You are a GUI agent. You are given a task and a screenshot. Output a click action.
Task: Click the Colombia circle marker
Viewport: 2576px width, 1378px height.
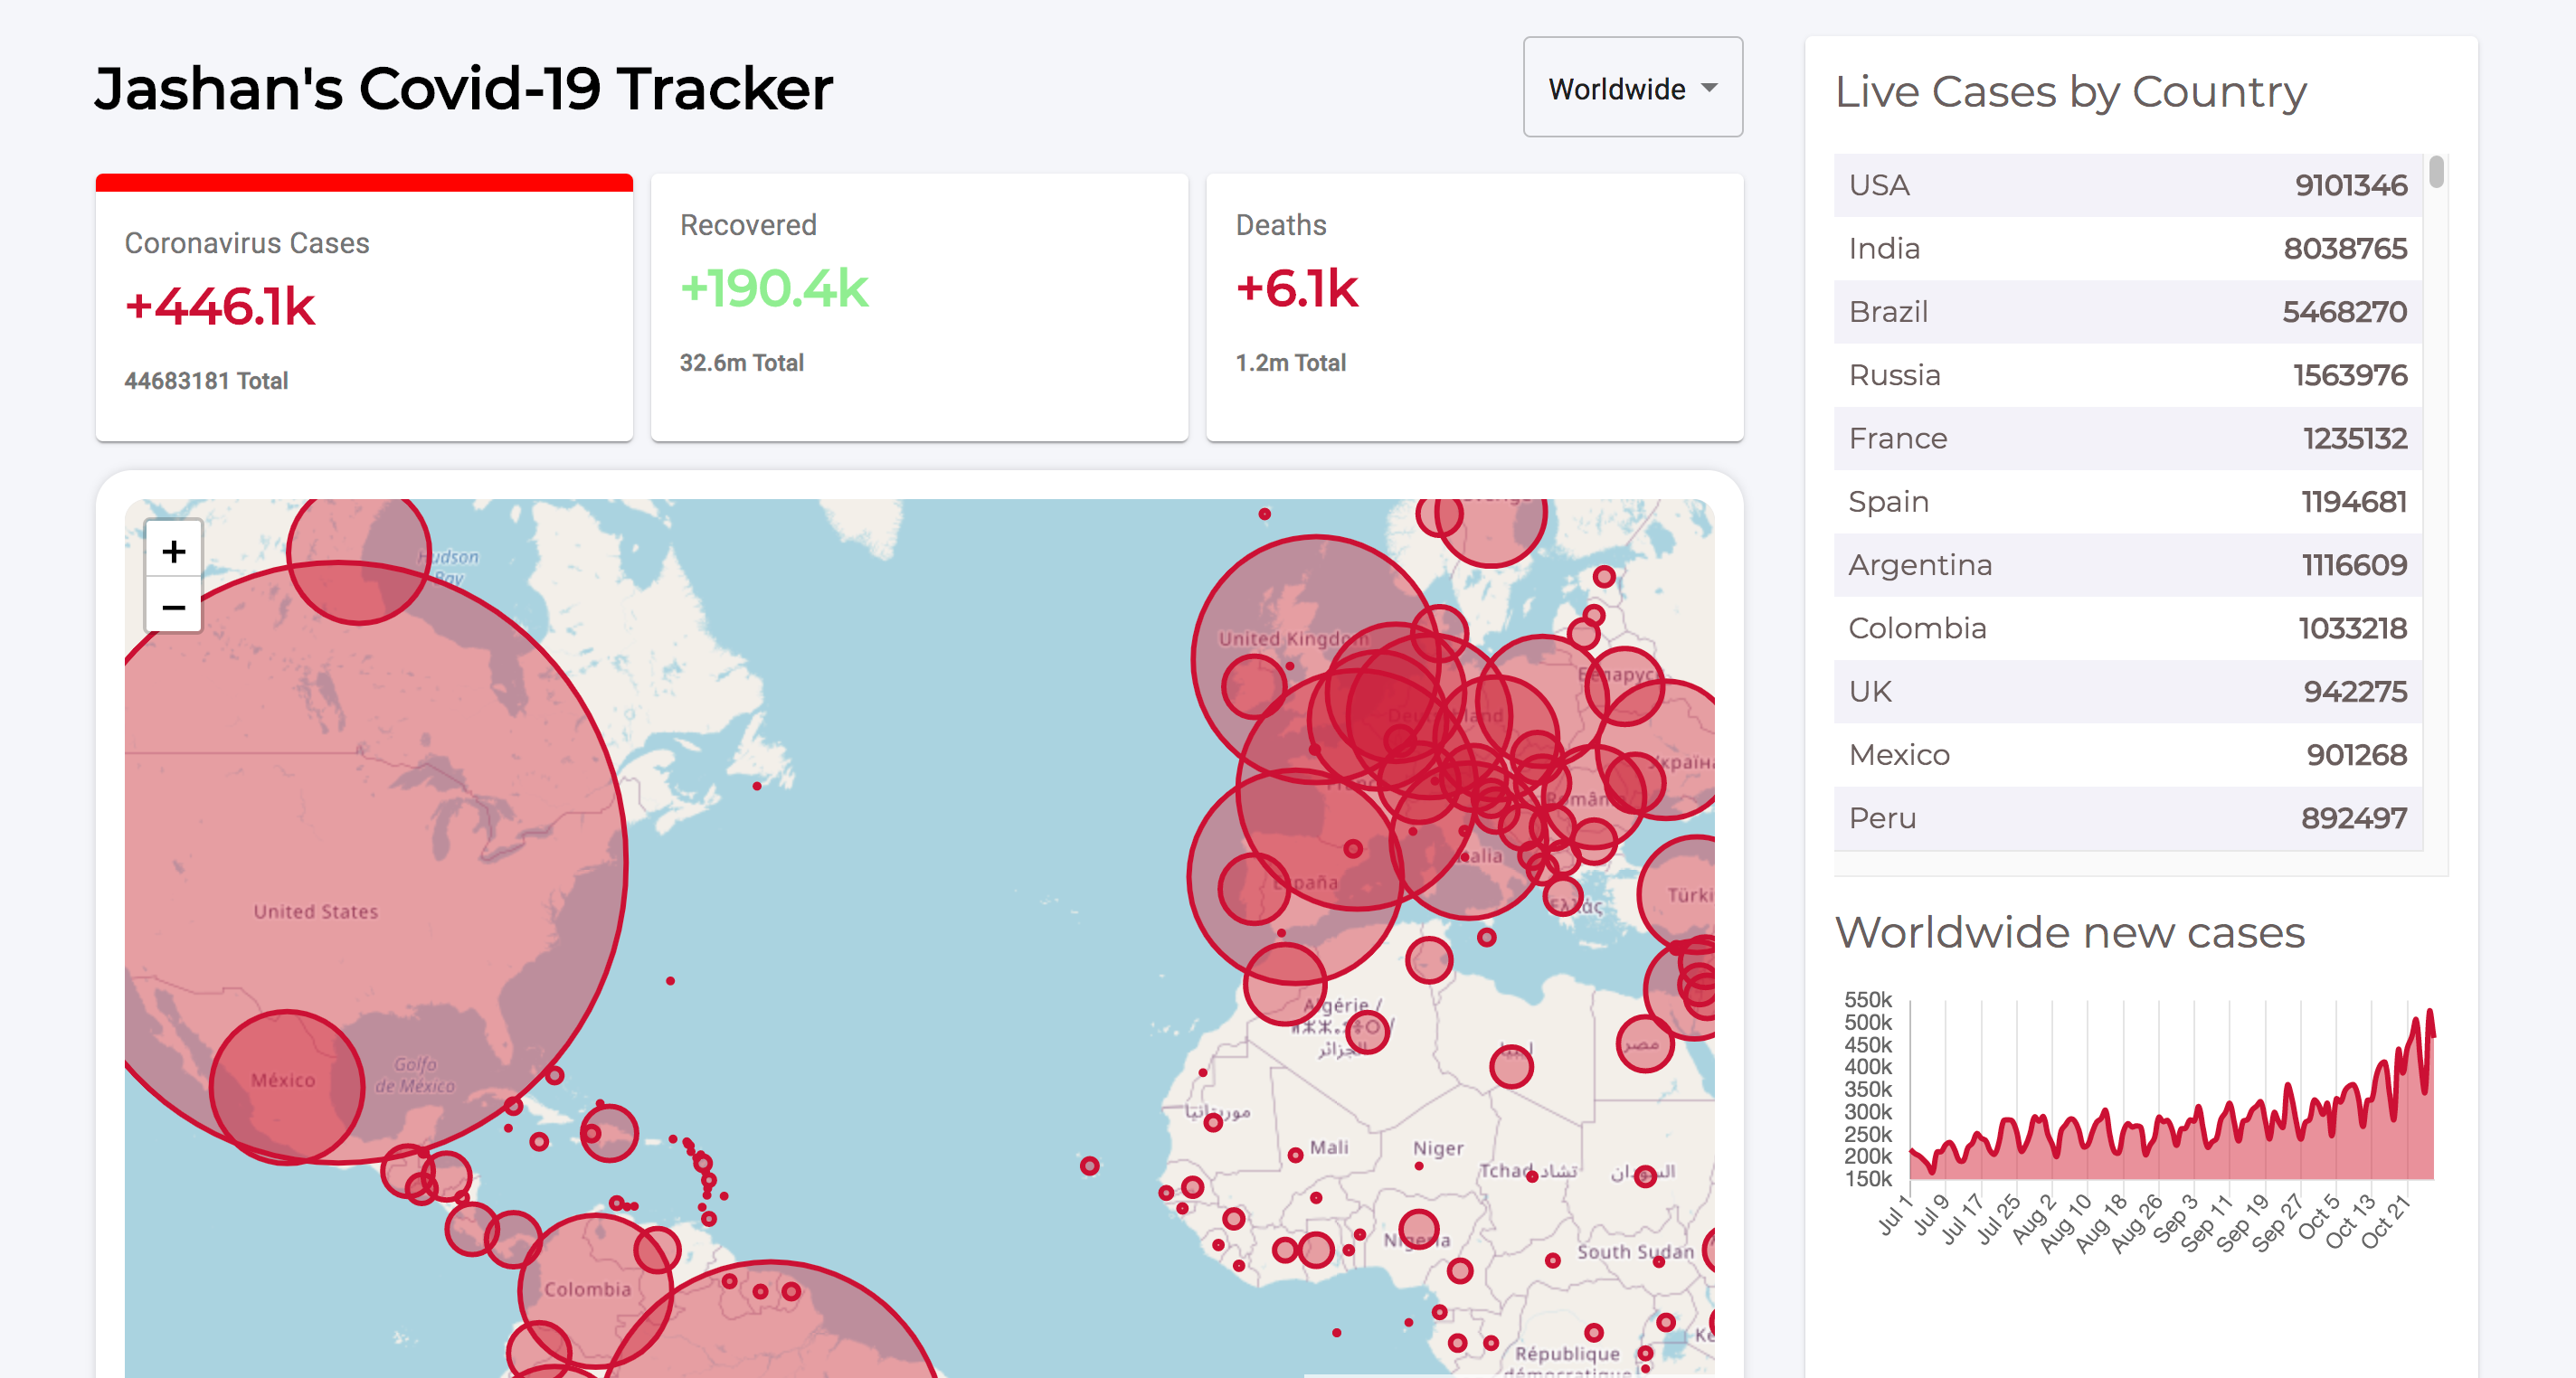(595, 1290)
